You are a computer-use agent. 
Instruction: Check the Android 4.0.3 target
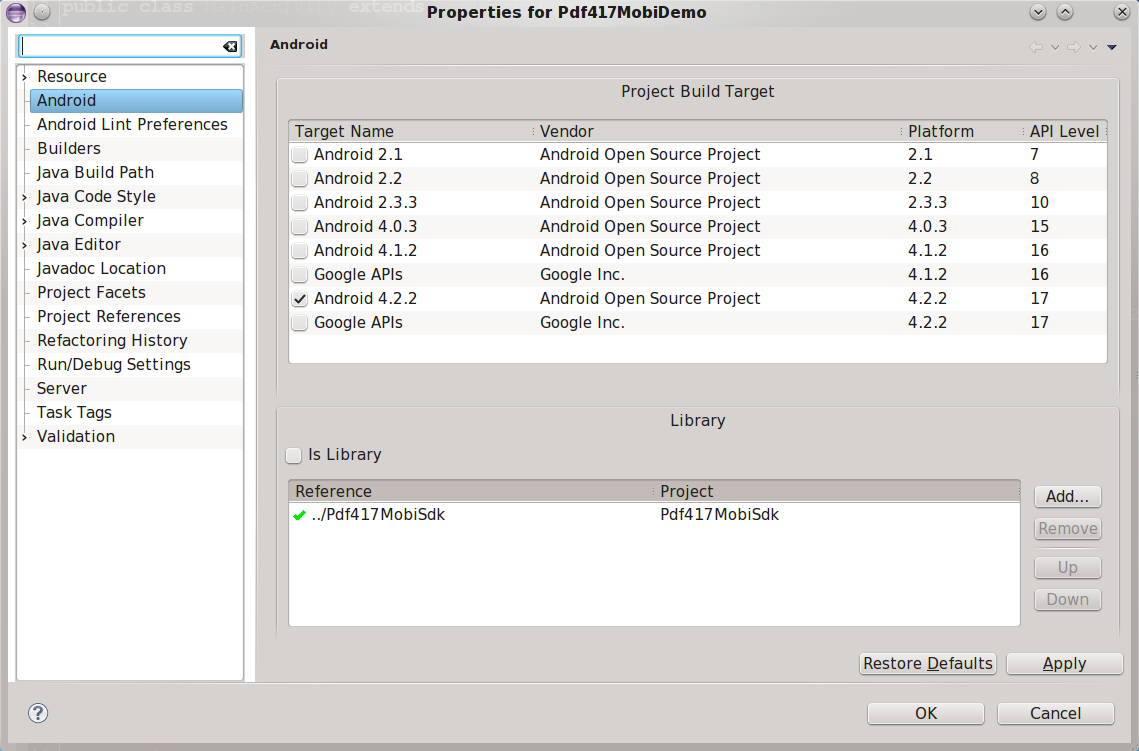(x=299, y=227)
